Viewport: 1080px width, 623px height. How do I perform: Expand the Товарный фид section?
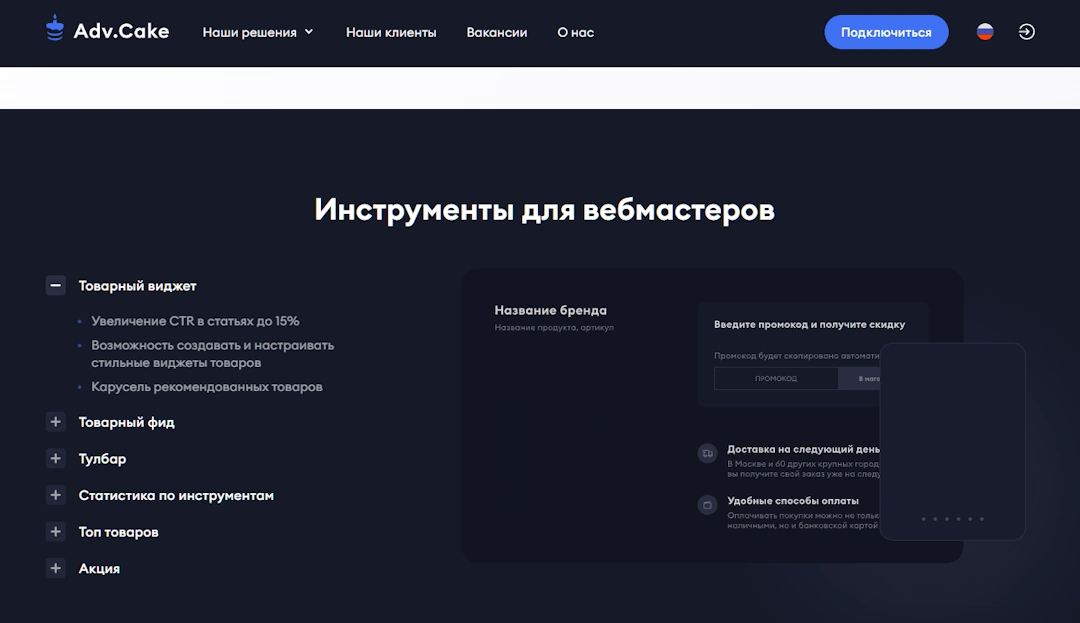pyautogui.click(x=55, y=422)
